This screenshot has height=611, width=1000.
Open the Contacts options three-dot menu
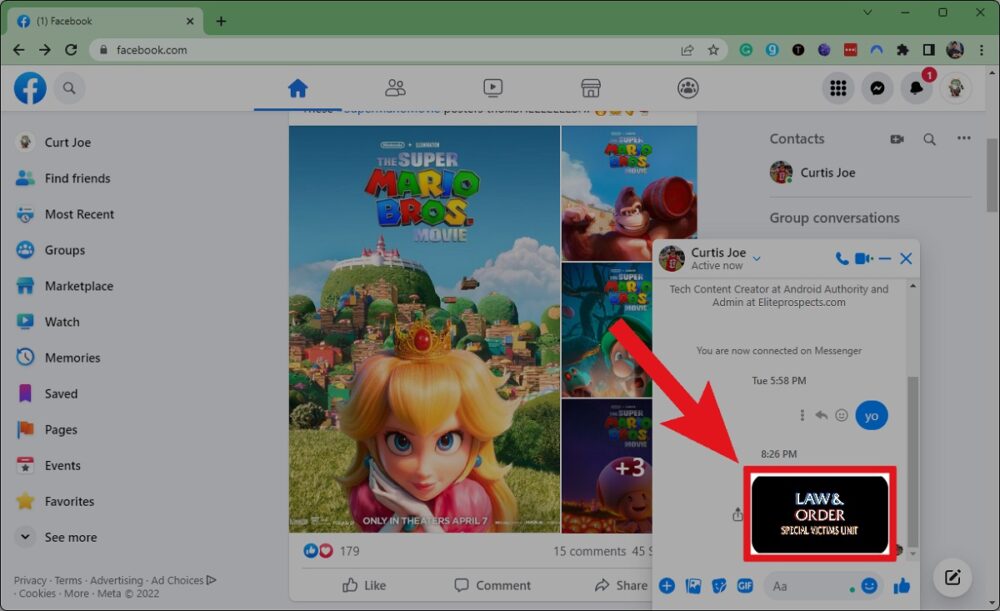(963, 138)
